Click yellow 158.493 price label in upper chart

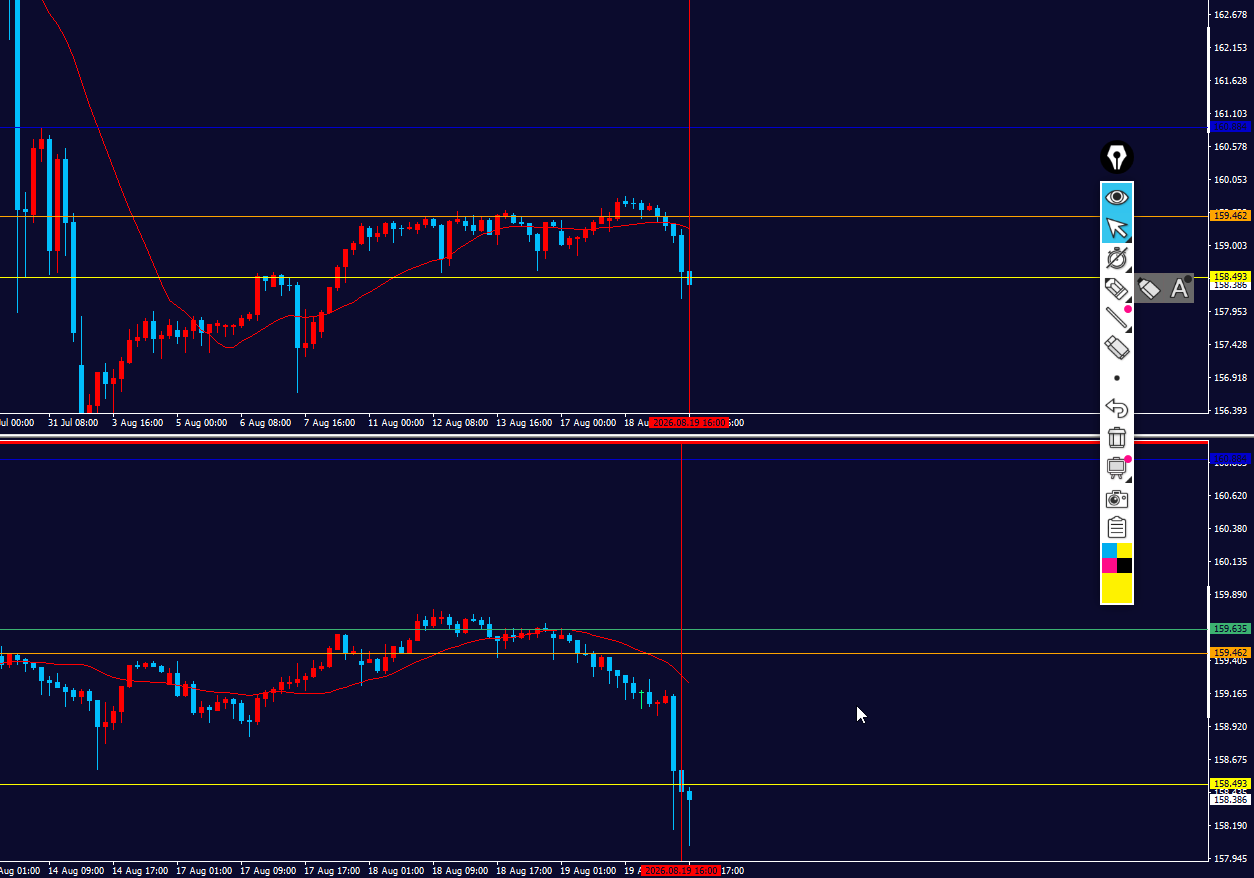1230,277
